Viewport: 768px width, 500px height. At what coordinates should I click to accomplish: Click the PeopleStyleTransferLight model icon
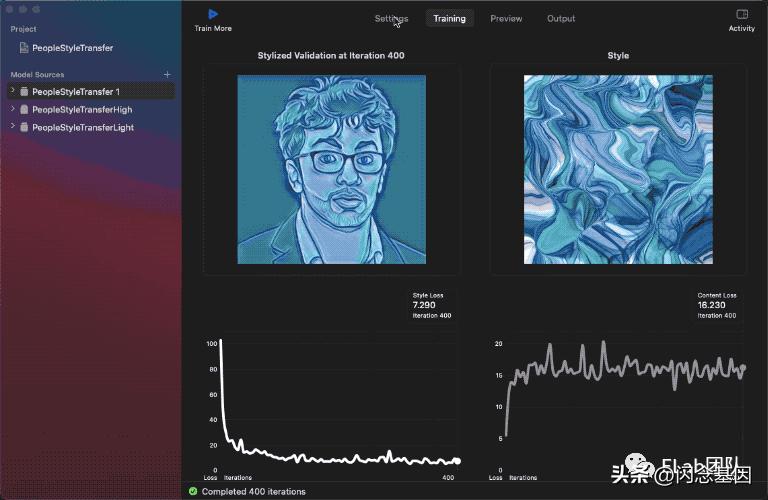pyautogui.click(x=24, y=127)
